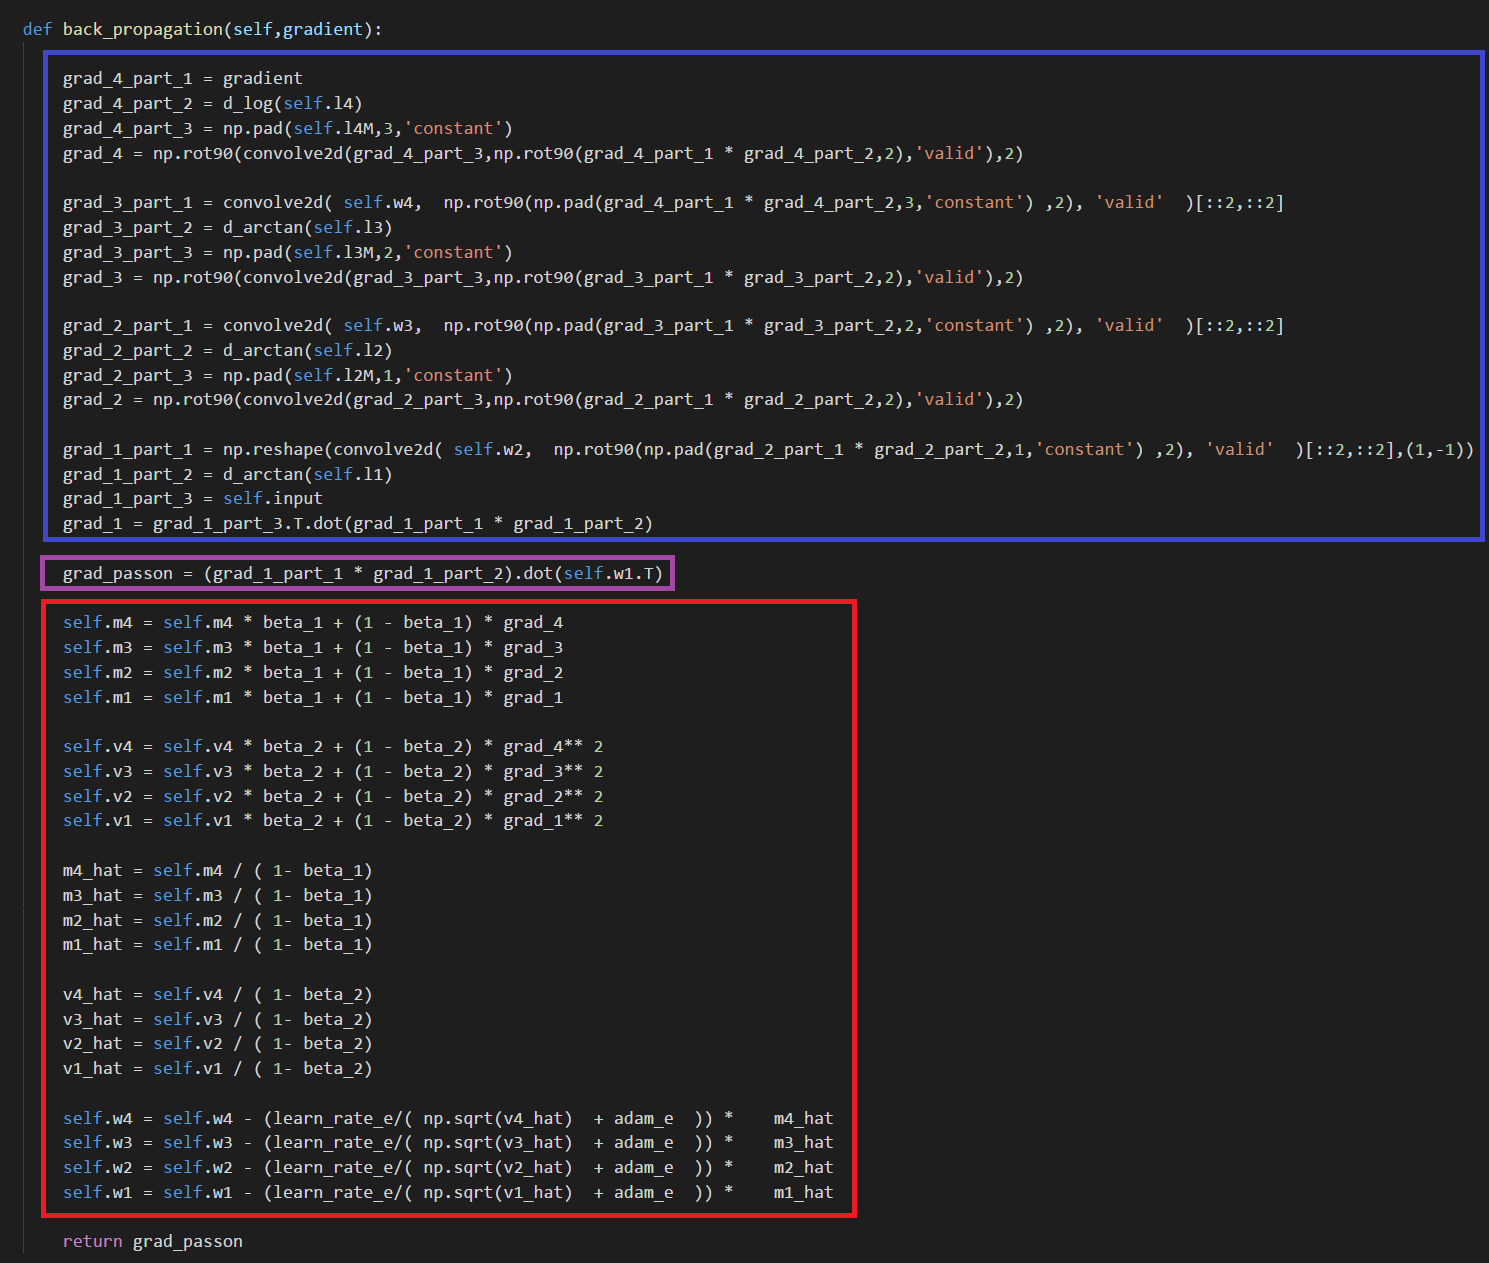This screenshot has height=1263, width=1489.
Task: Click the v1_hat definition line
Action: (217, 1068)
